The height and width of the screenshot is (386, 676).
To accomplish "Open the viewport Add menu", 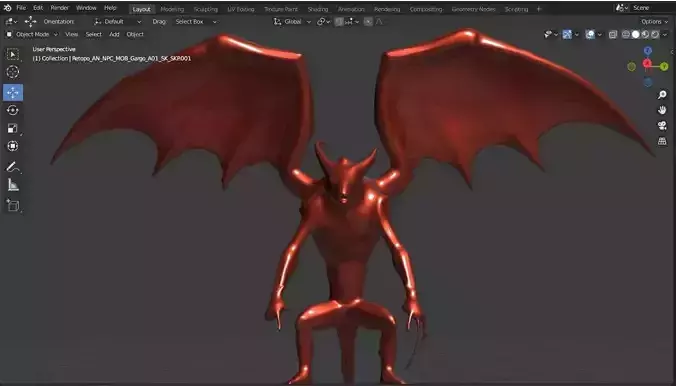I will pyautogui.click(x=114, y=35).
